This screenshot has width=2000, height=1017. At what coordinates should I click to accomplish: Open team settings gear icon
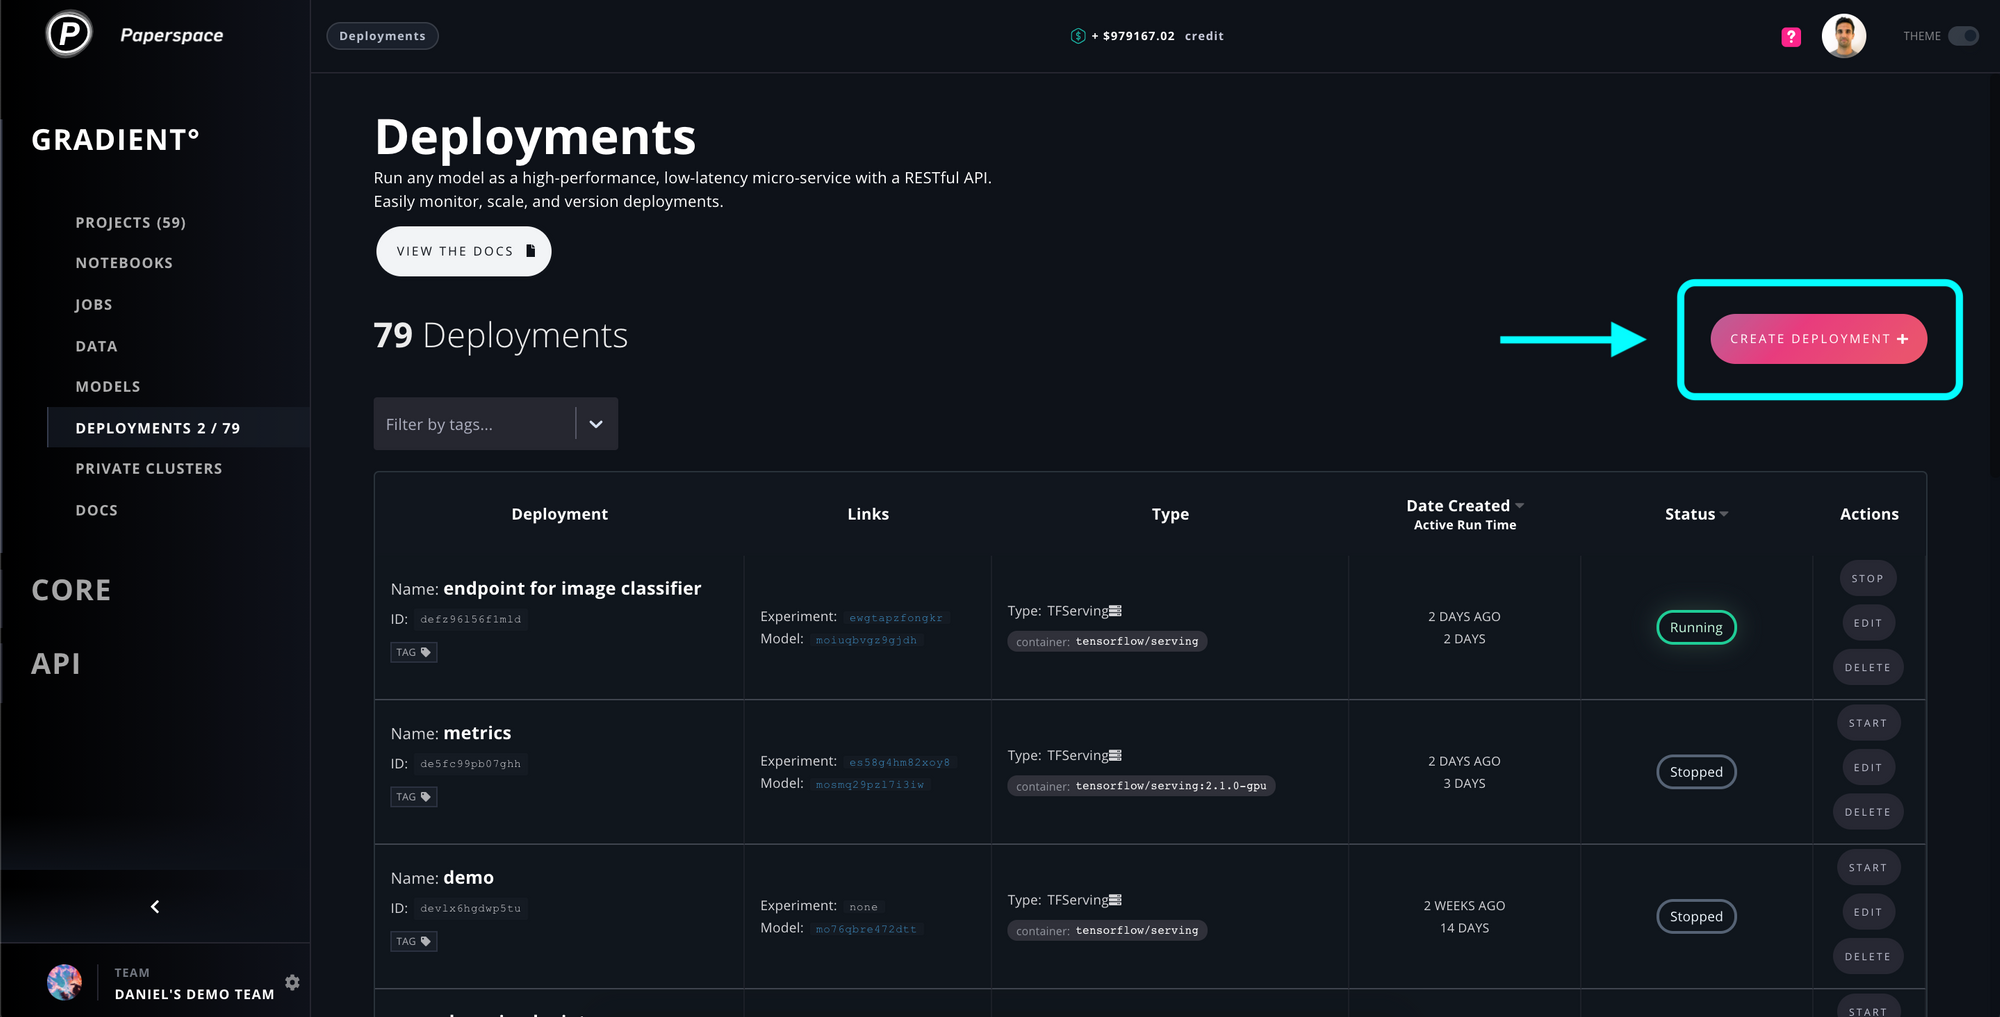(x=292, y=982)
